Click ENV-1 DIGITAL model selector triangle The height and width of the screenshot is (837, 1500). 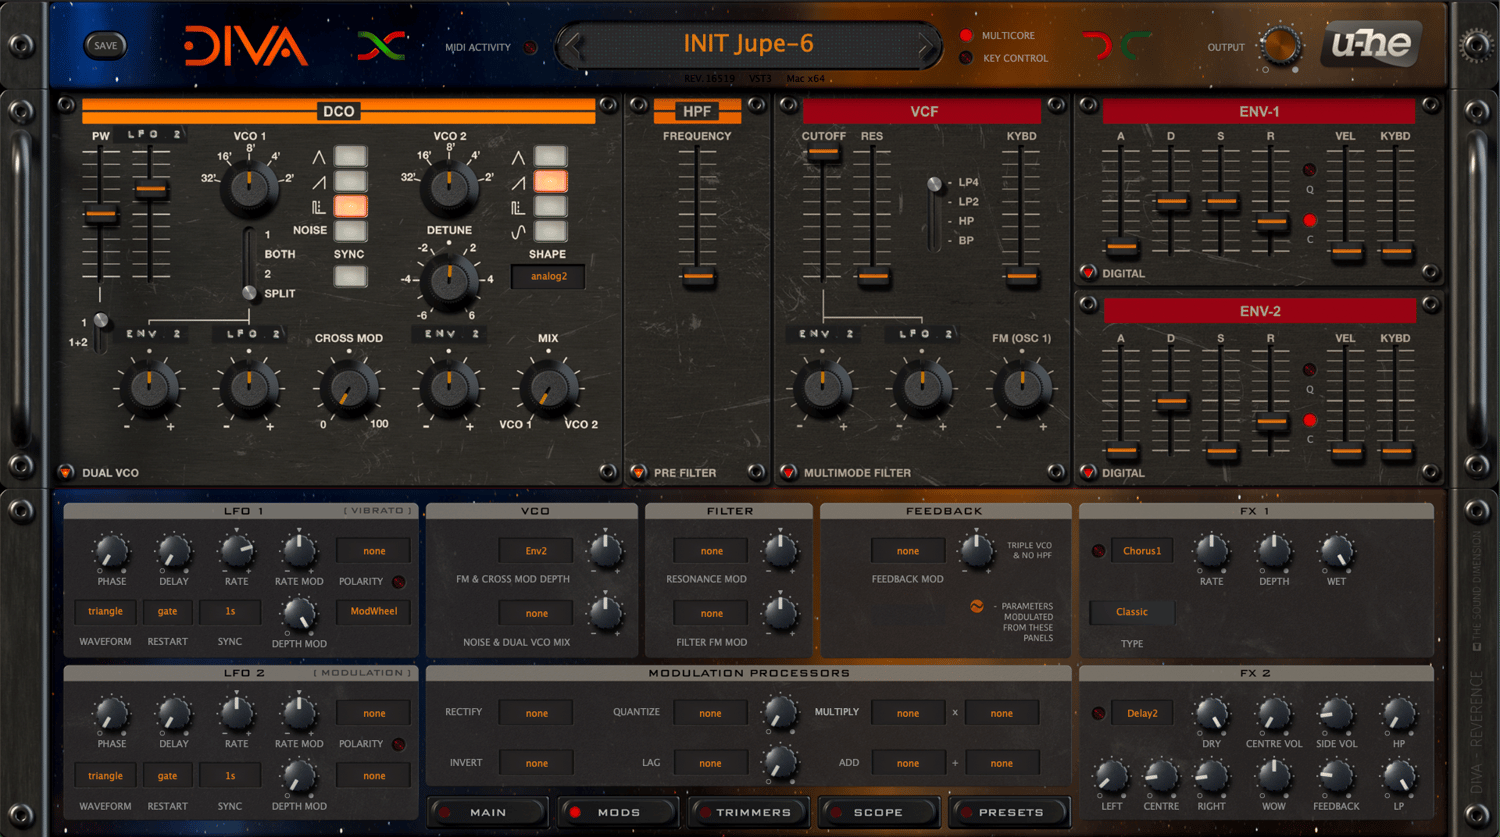pyautogui.click(x=1088, y=272)
